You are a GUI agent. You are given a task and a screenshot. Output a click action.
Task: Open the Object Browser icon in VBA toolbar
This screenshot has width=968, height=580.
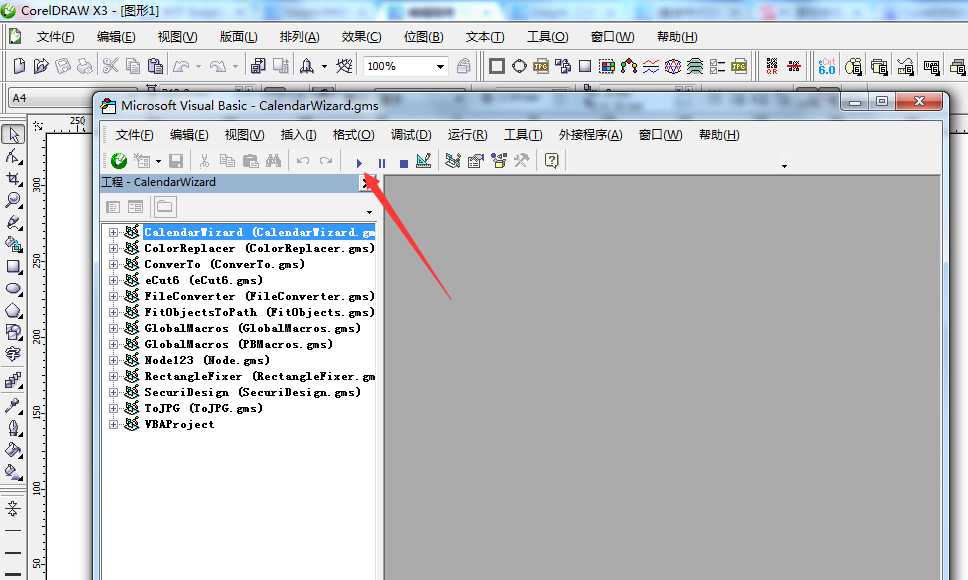(499, 161)
